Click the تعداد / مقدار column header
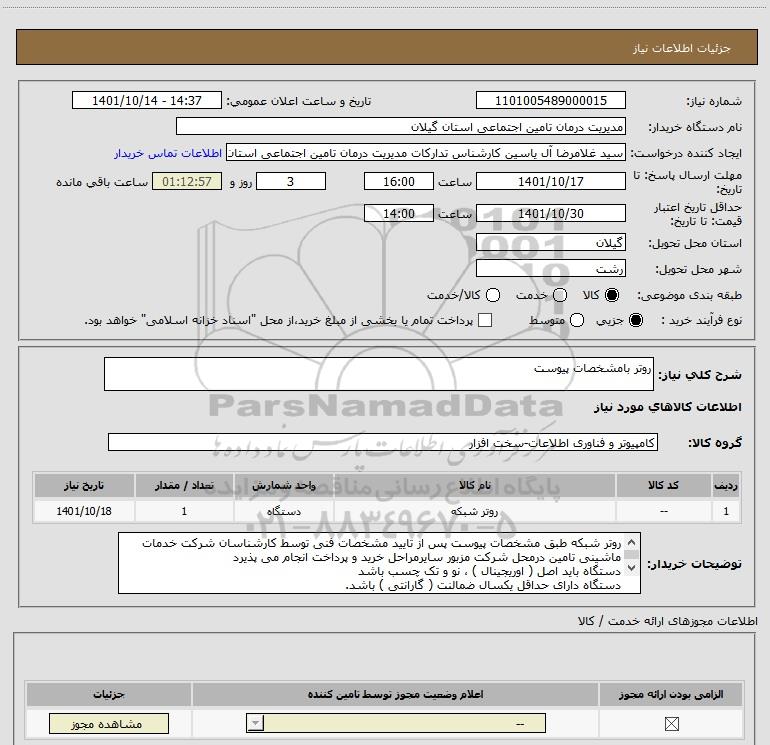 [x=184, y=485]
